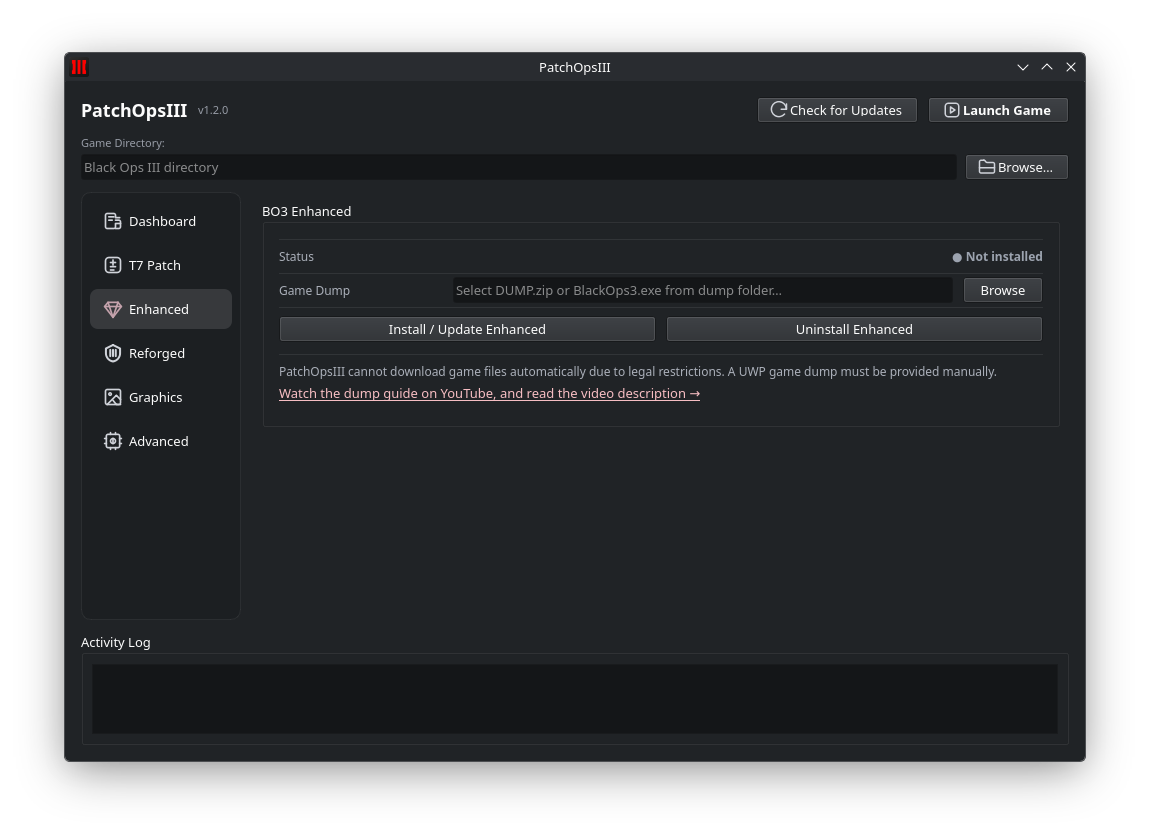Click the Dashboard sidebar icon
This screenshot has height=838, width=1150.
click(112, 221)
